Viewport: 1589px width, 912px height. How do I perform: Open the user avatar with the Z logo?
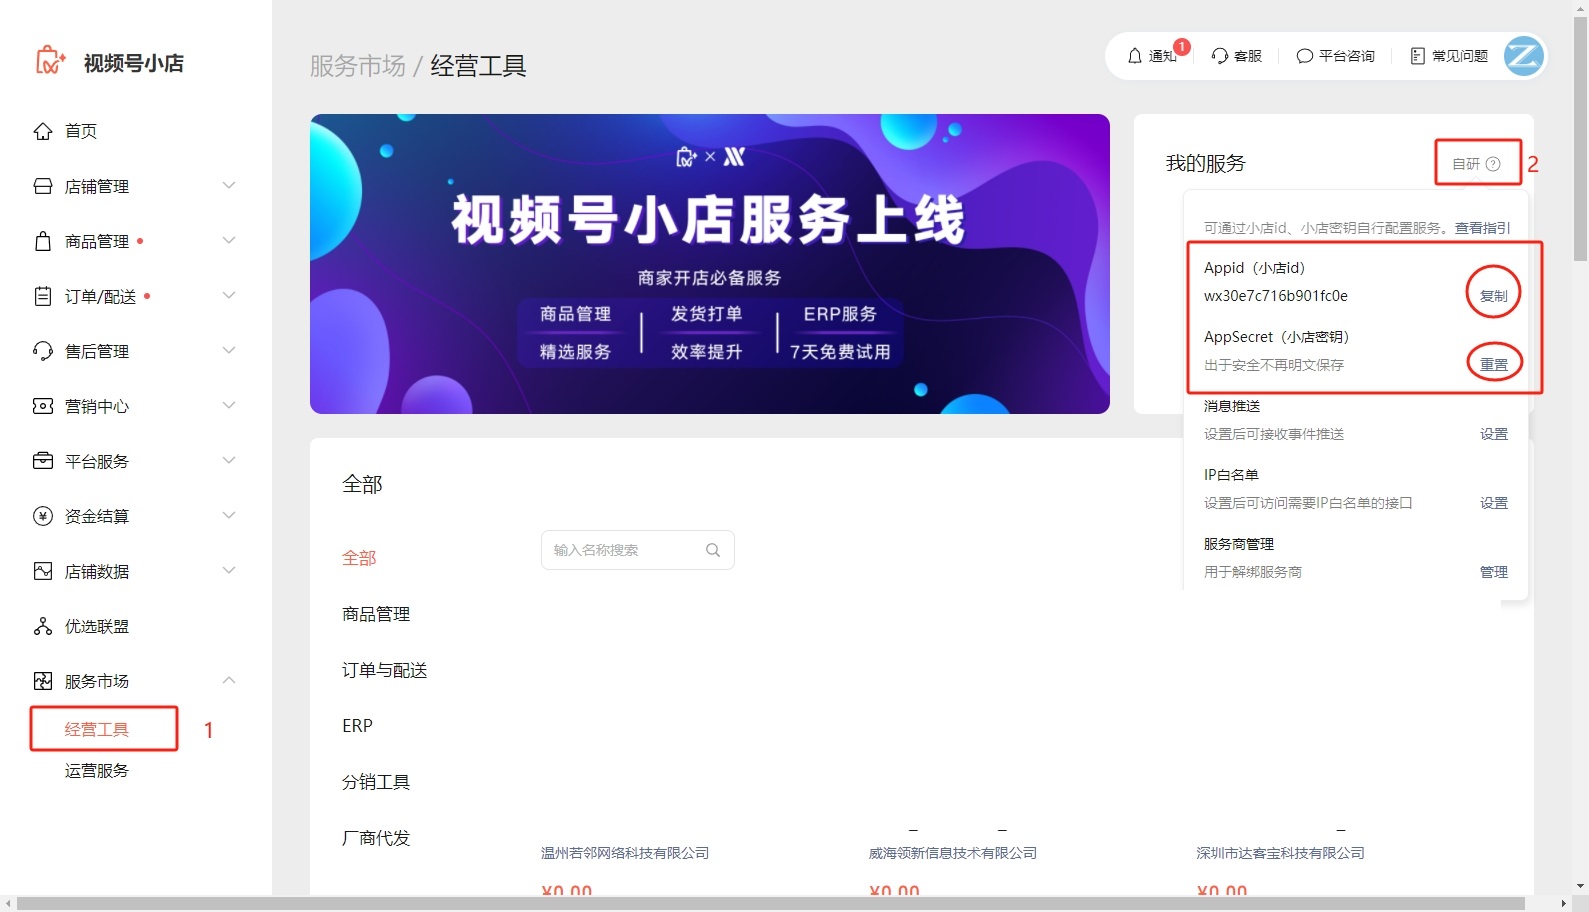point(1524,56)
